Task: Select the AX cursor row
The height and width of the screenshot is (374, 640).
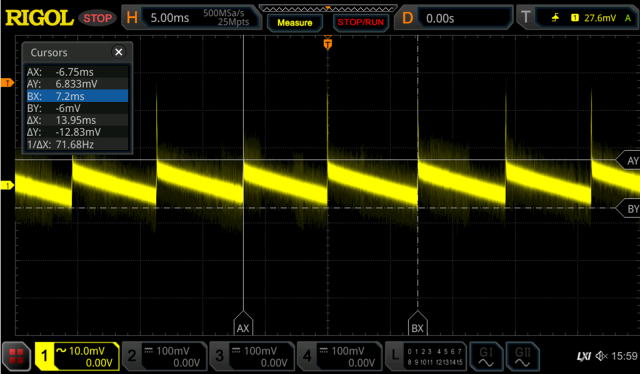Action: click(x=77, y=72)
